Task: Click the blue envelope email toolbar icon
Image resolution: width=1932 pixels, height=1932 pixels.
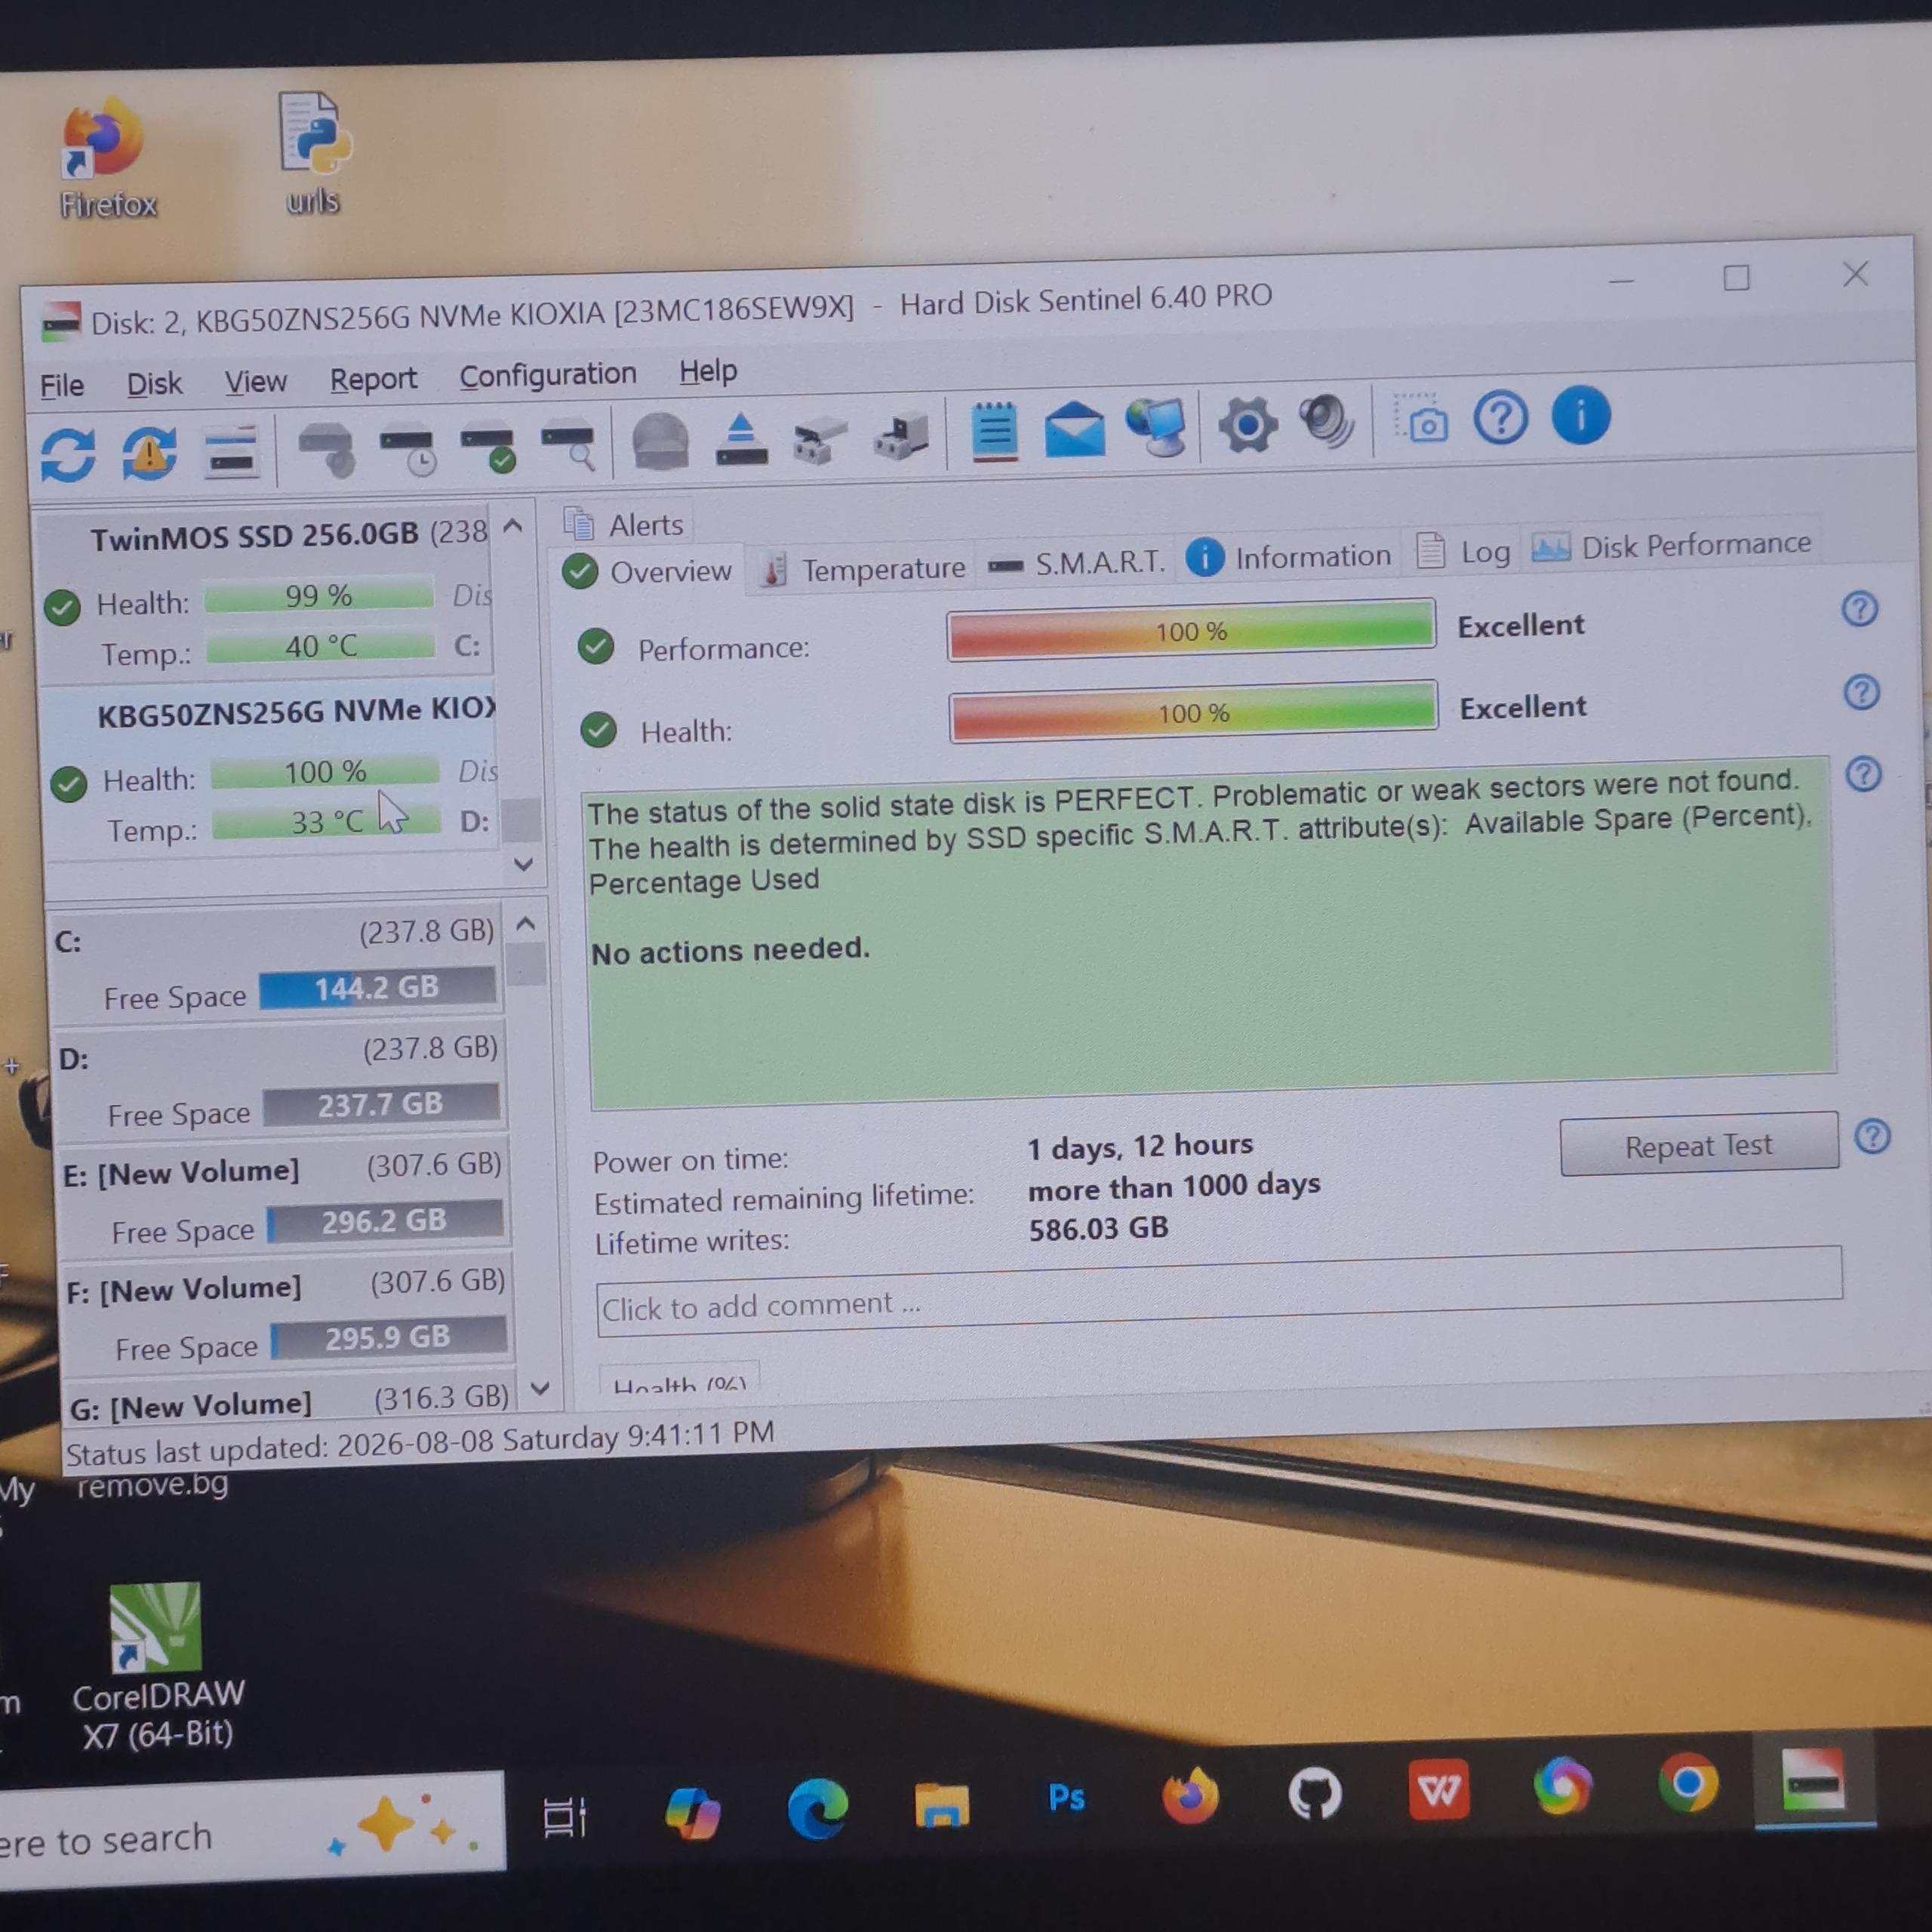Action: [1075, 430]
